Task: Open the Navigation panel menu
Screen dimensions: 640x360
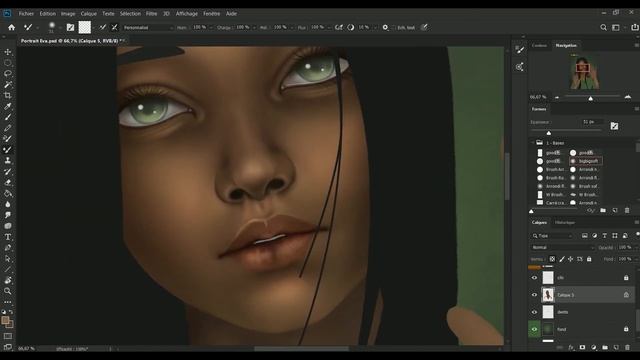Action: click(636, 45)
